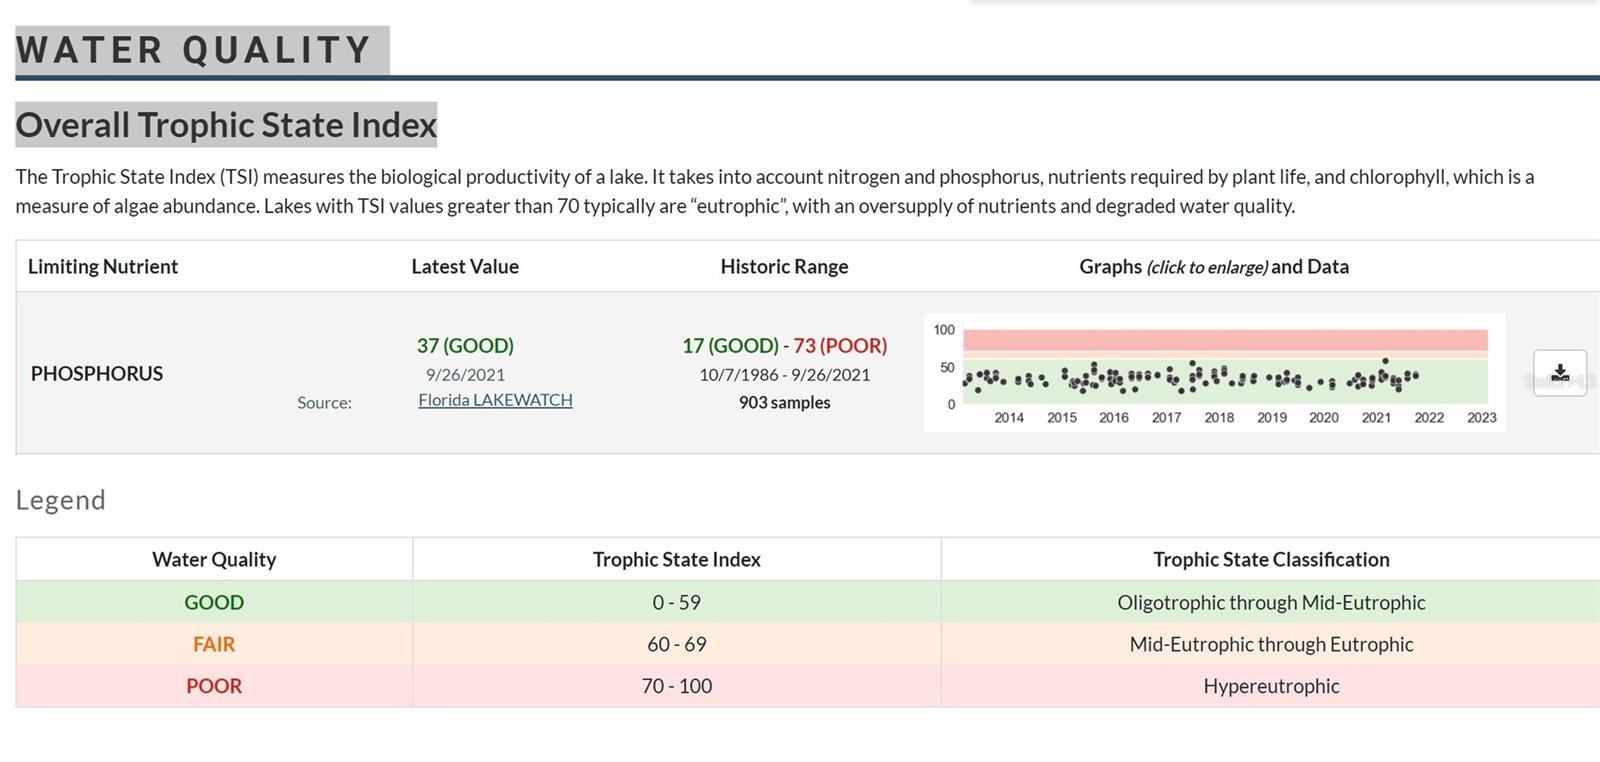Select the PHOSPHORUS row label
Image resolution: width=1600 pixels, height=762 pixels.
pyautogui.click(x=97, y=374)
